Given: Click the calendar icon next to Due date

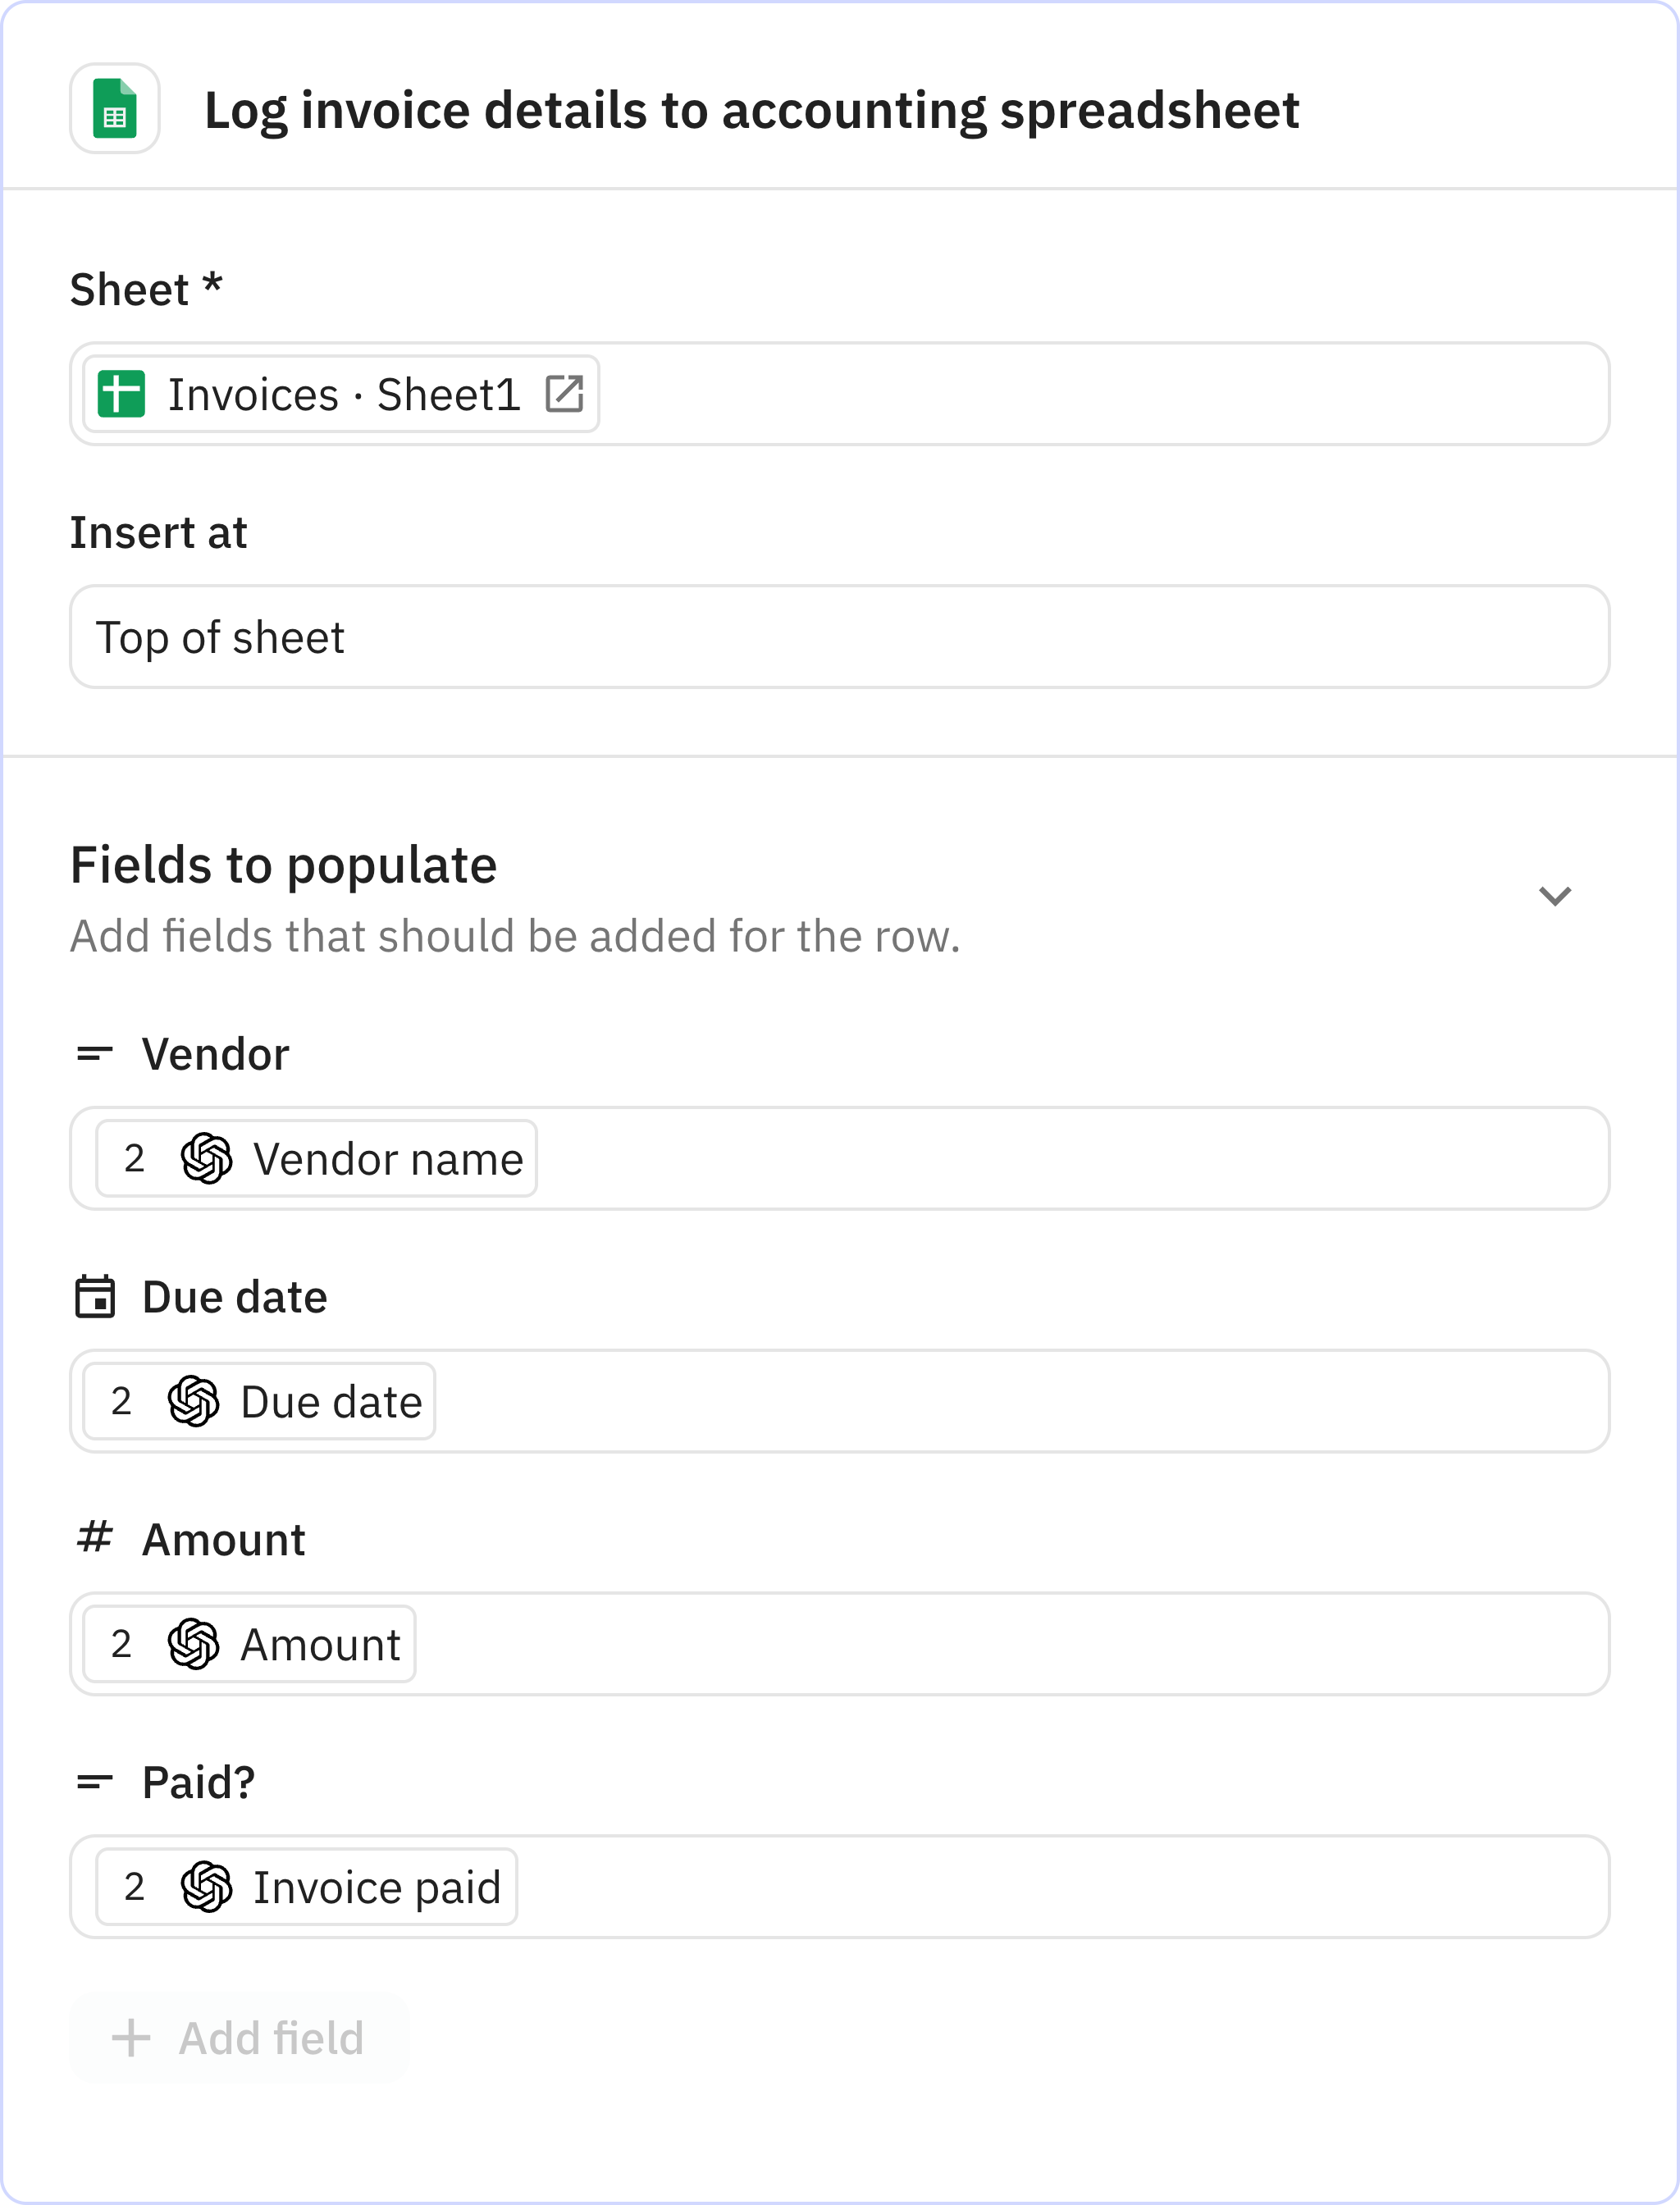Looking at the screenshot, I should click(95, 1297).
